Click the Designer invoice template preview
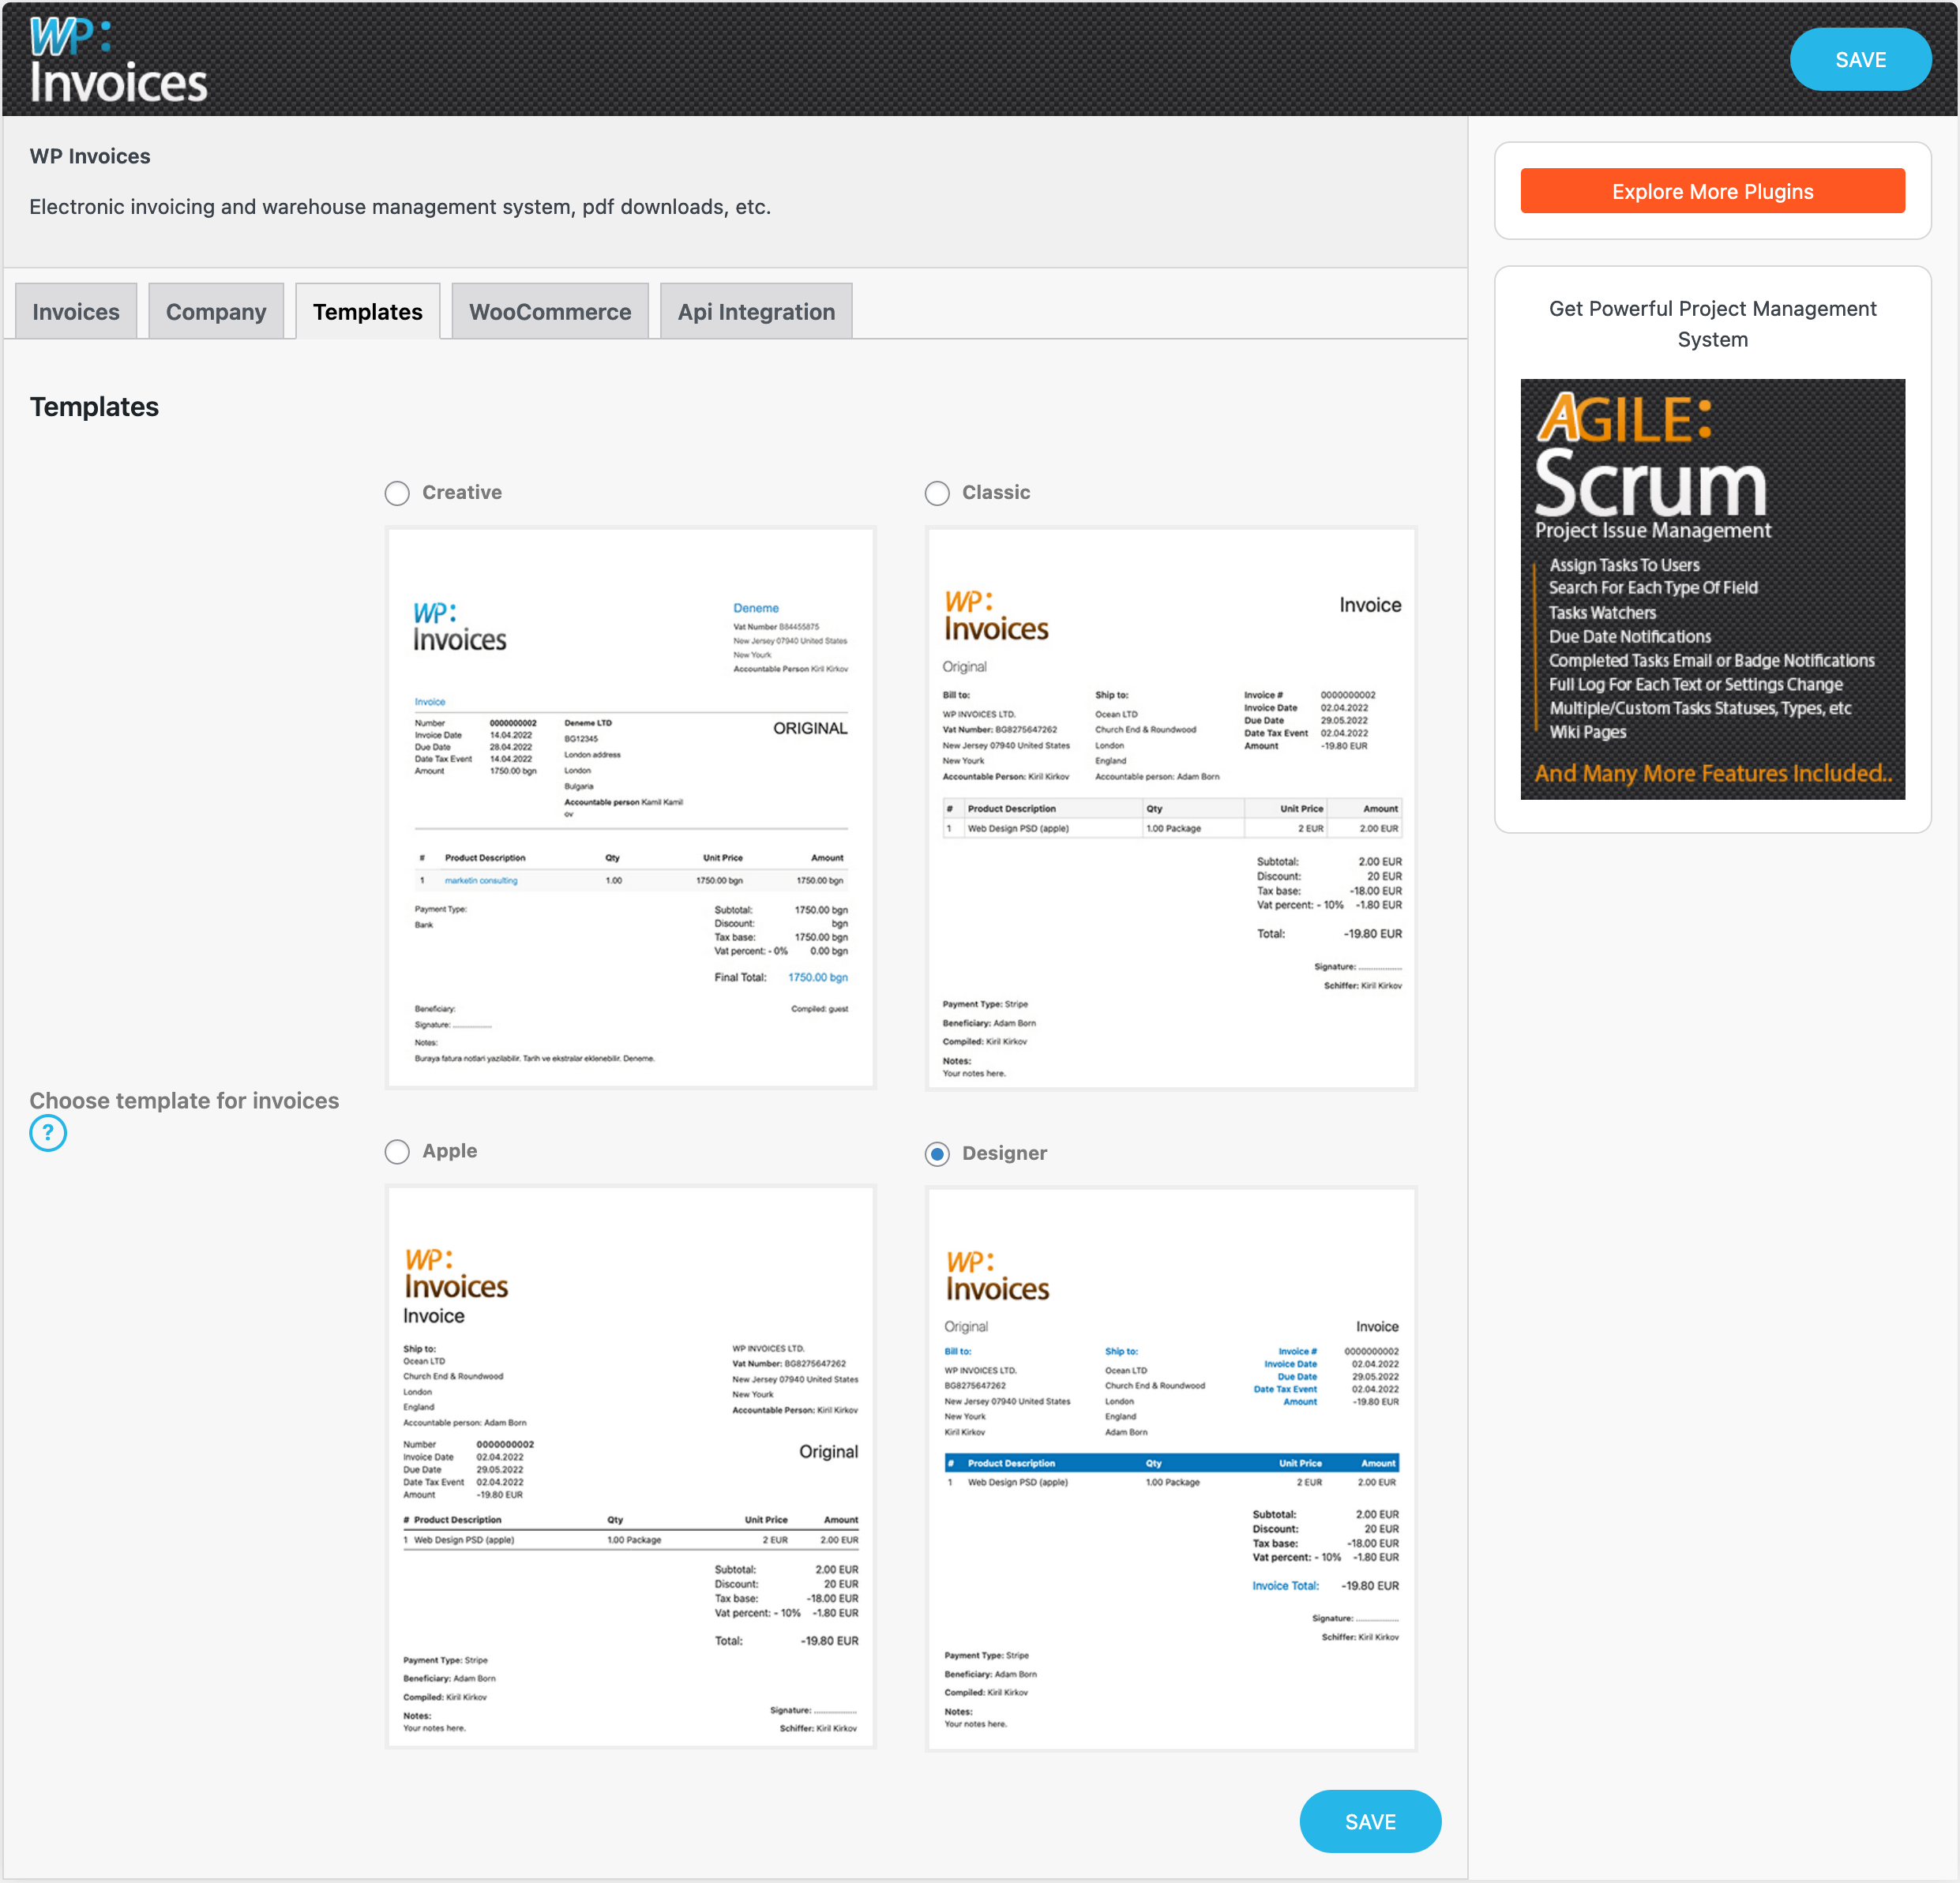The width and height of the screenshot is (1960, 1883). click(x=1171, y=1468)
